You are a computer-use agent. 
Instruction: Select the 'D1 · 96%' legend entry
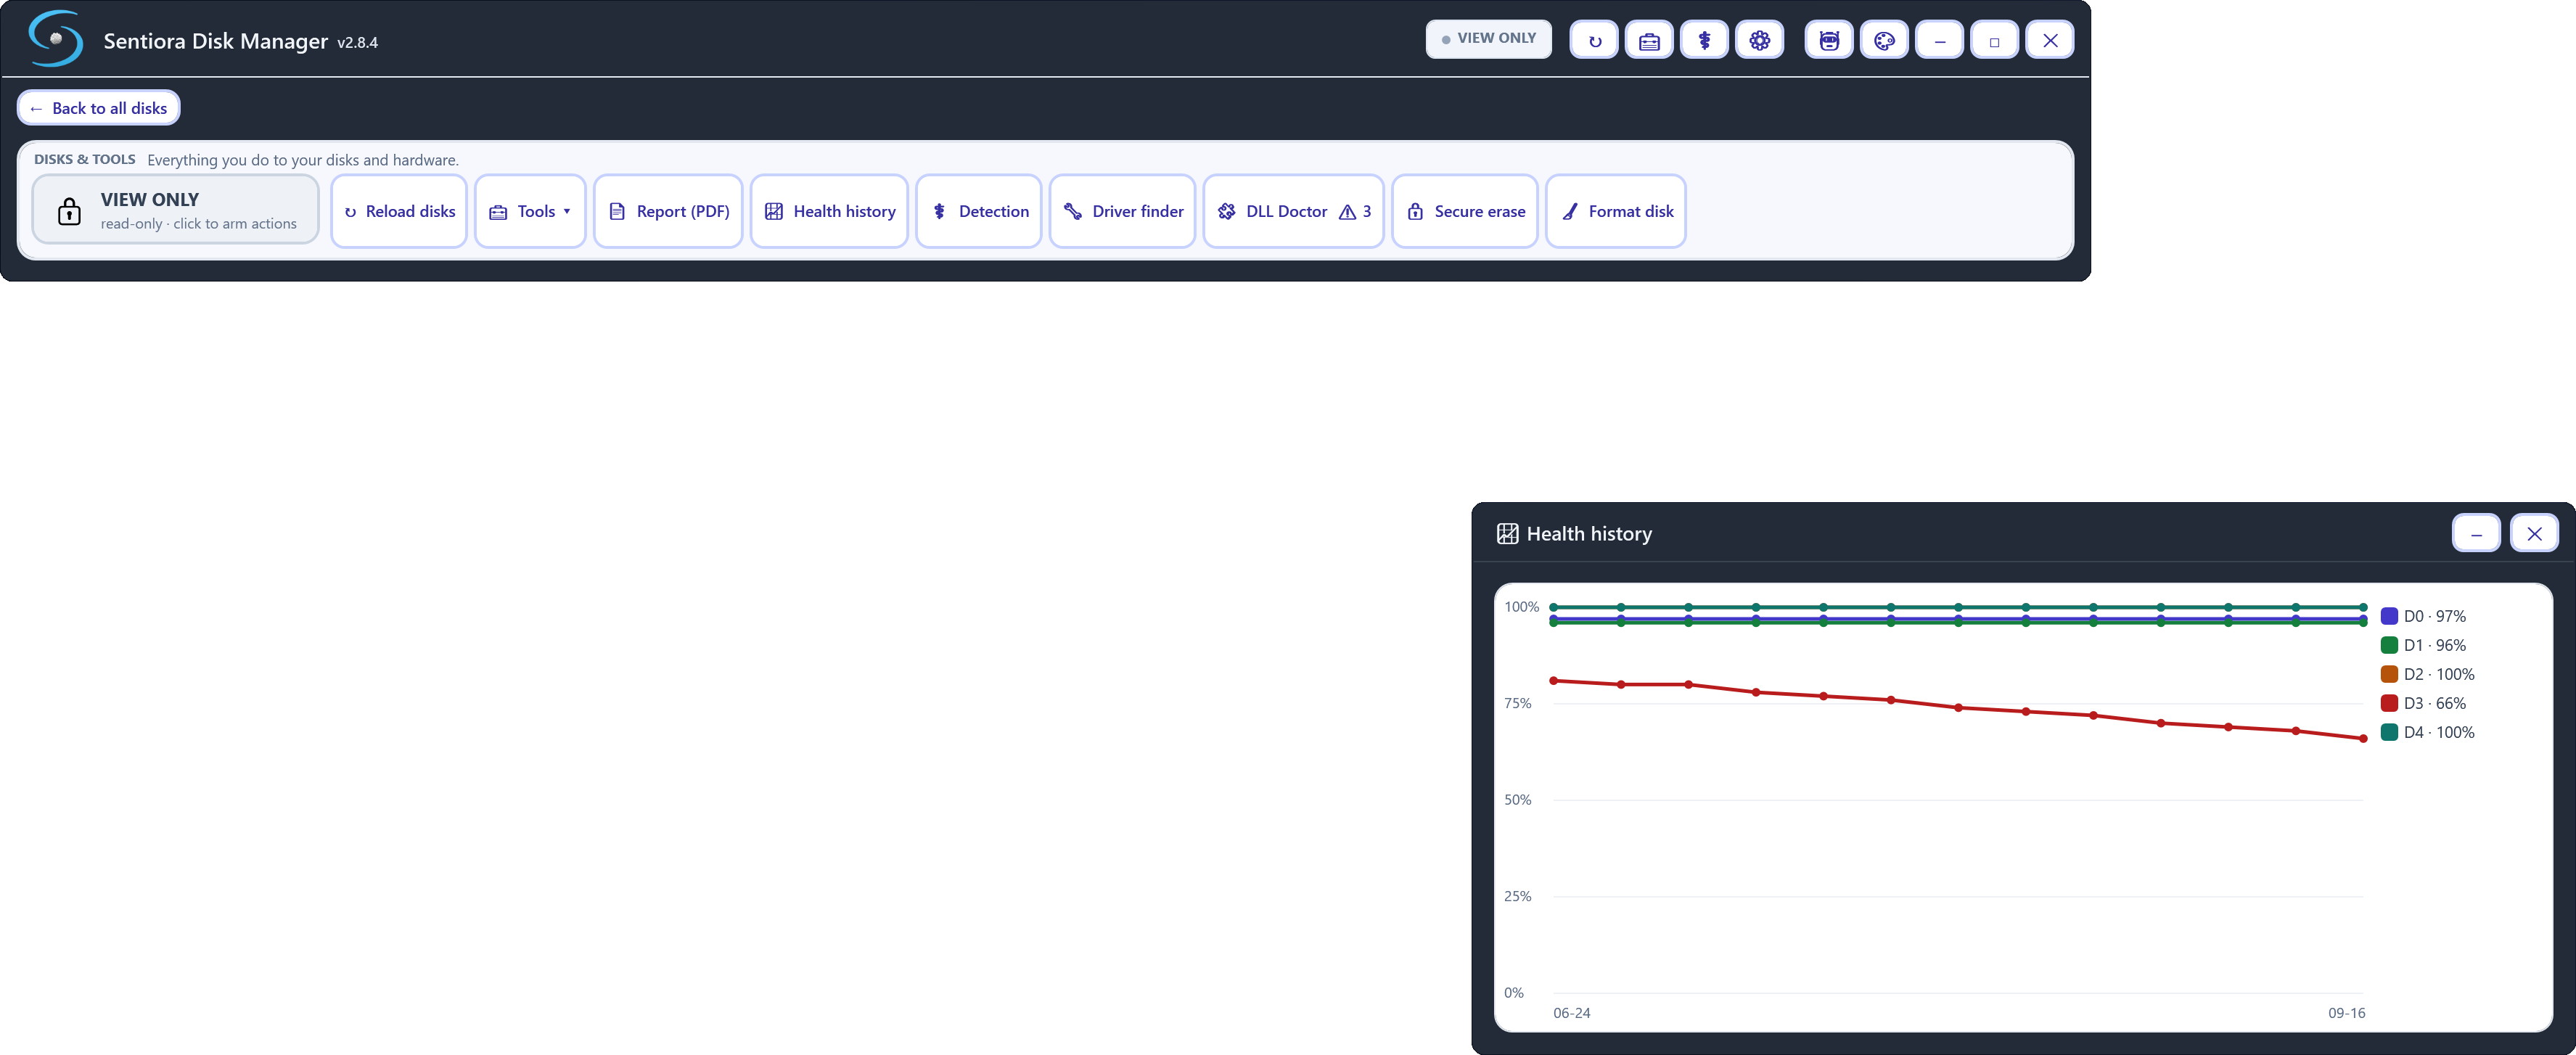(x=2423, y=645)
